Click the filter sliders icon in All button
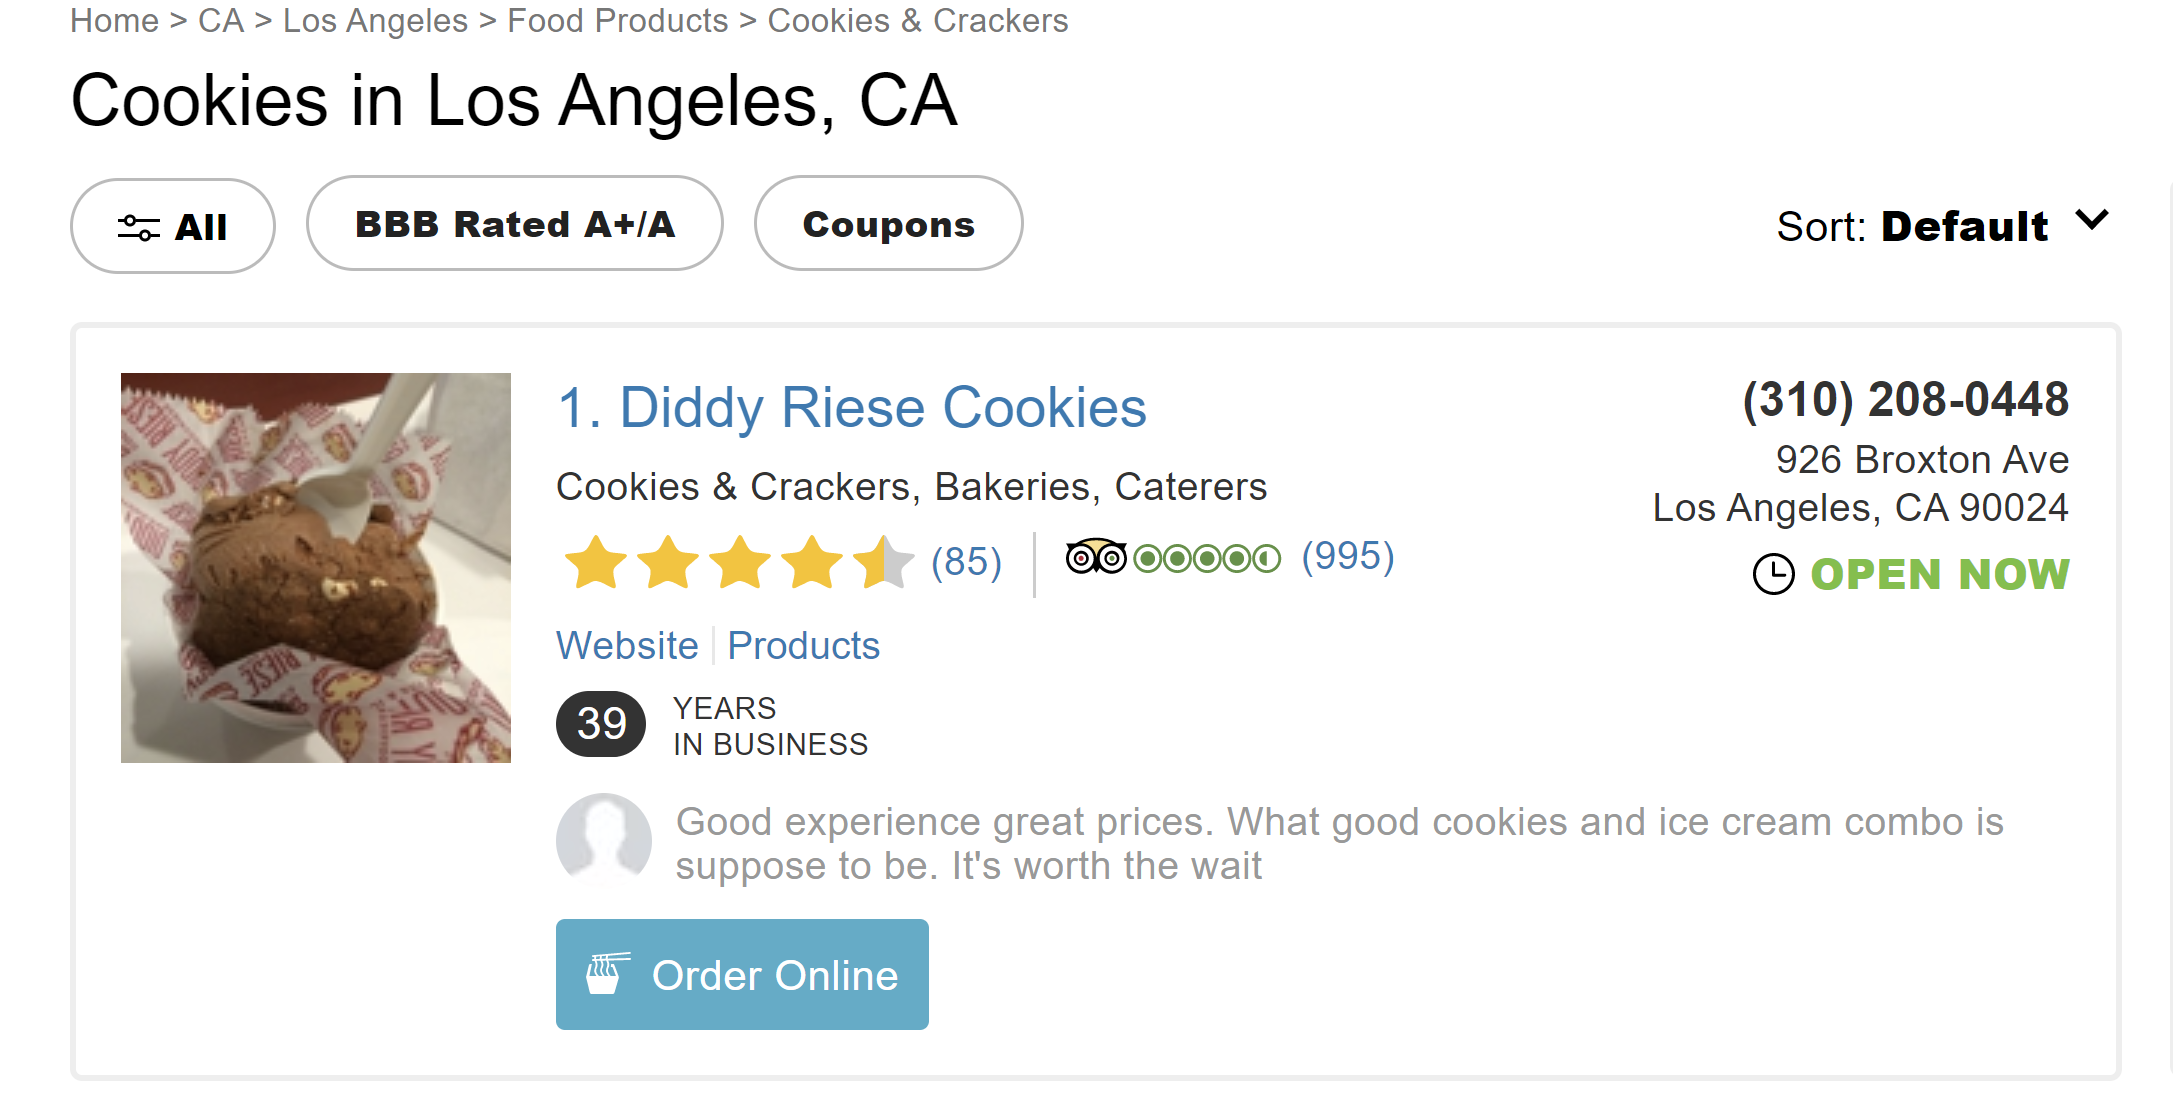 pyautogui.click(x=138, y=228)
